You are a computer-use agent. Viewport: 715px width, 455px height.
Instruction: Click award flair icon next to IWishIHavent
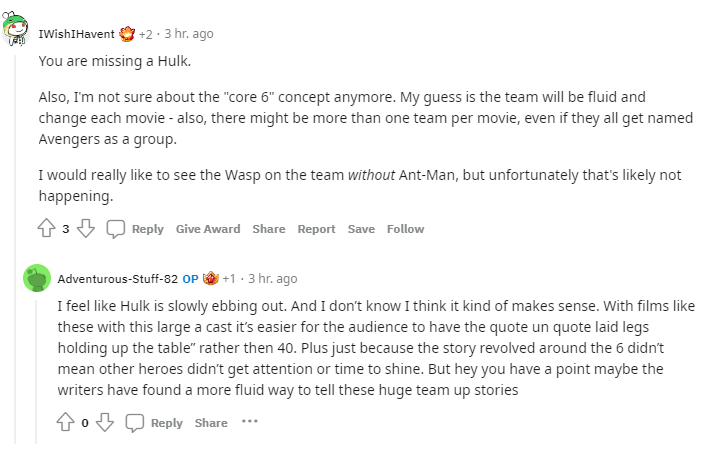[x=127, y=34]
